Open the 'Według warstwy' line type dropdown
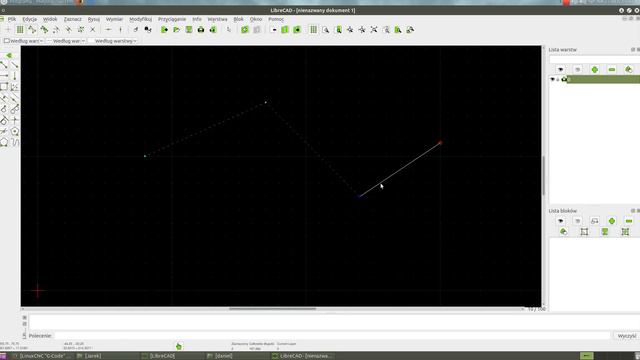The width and height of the screenshot is (640, 360). [113, 41]
